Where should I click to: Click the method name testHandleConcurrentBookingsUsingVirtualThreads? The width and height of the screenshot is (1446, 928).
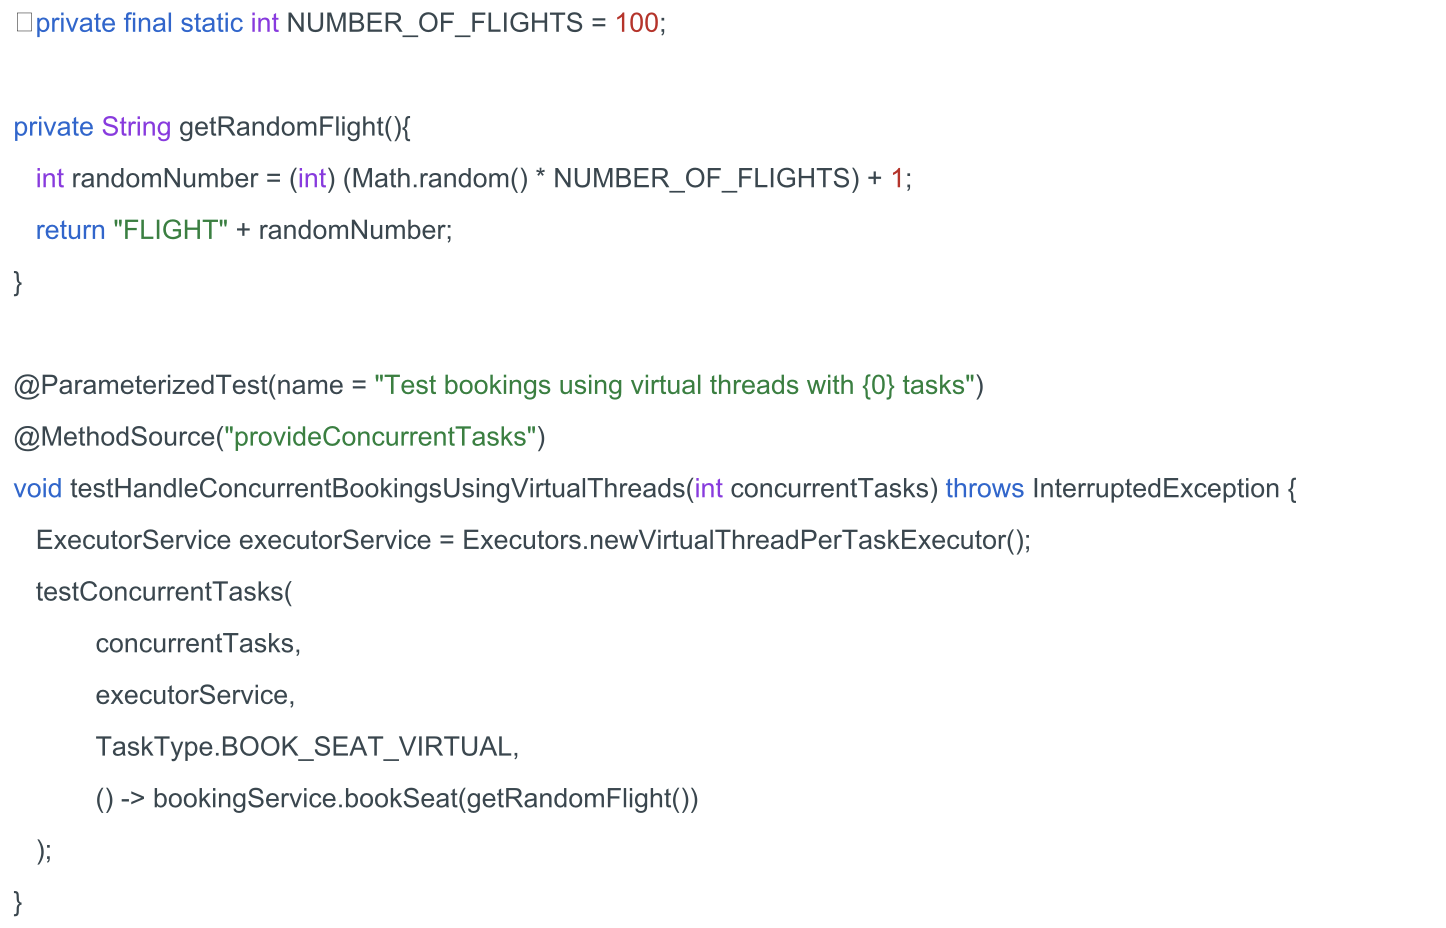[378, 488]
